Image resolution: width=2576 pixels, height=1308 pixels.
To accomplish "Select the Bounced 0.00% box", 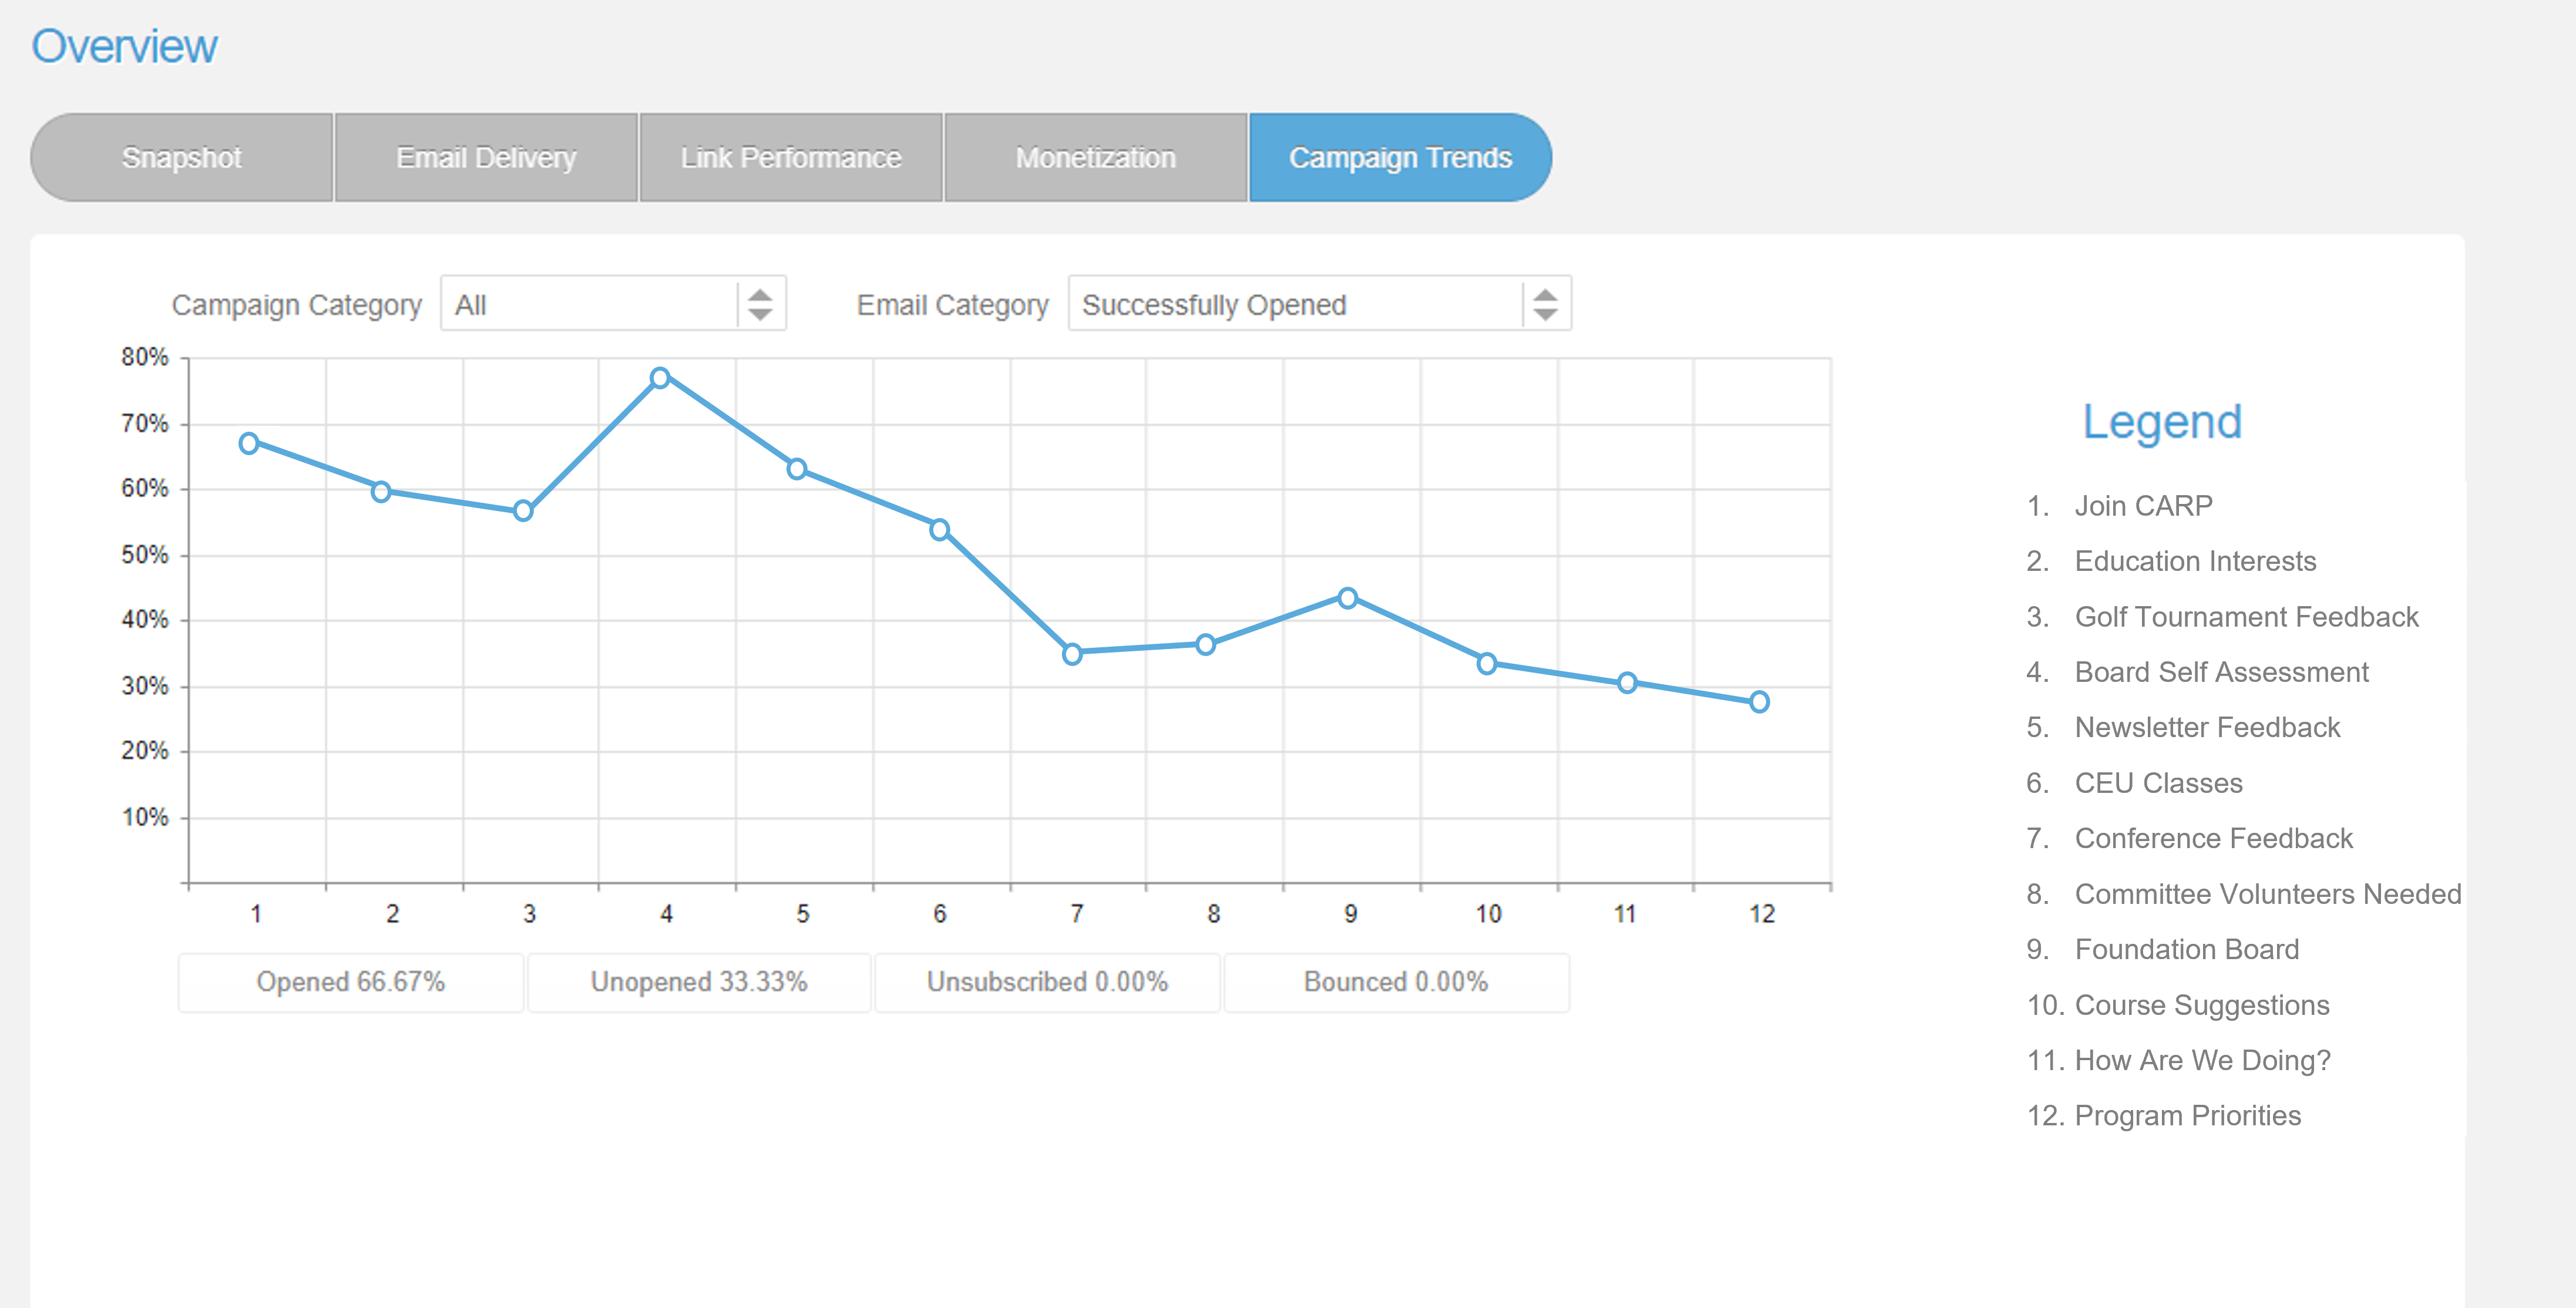I will tap(1396, 982).
